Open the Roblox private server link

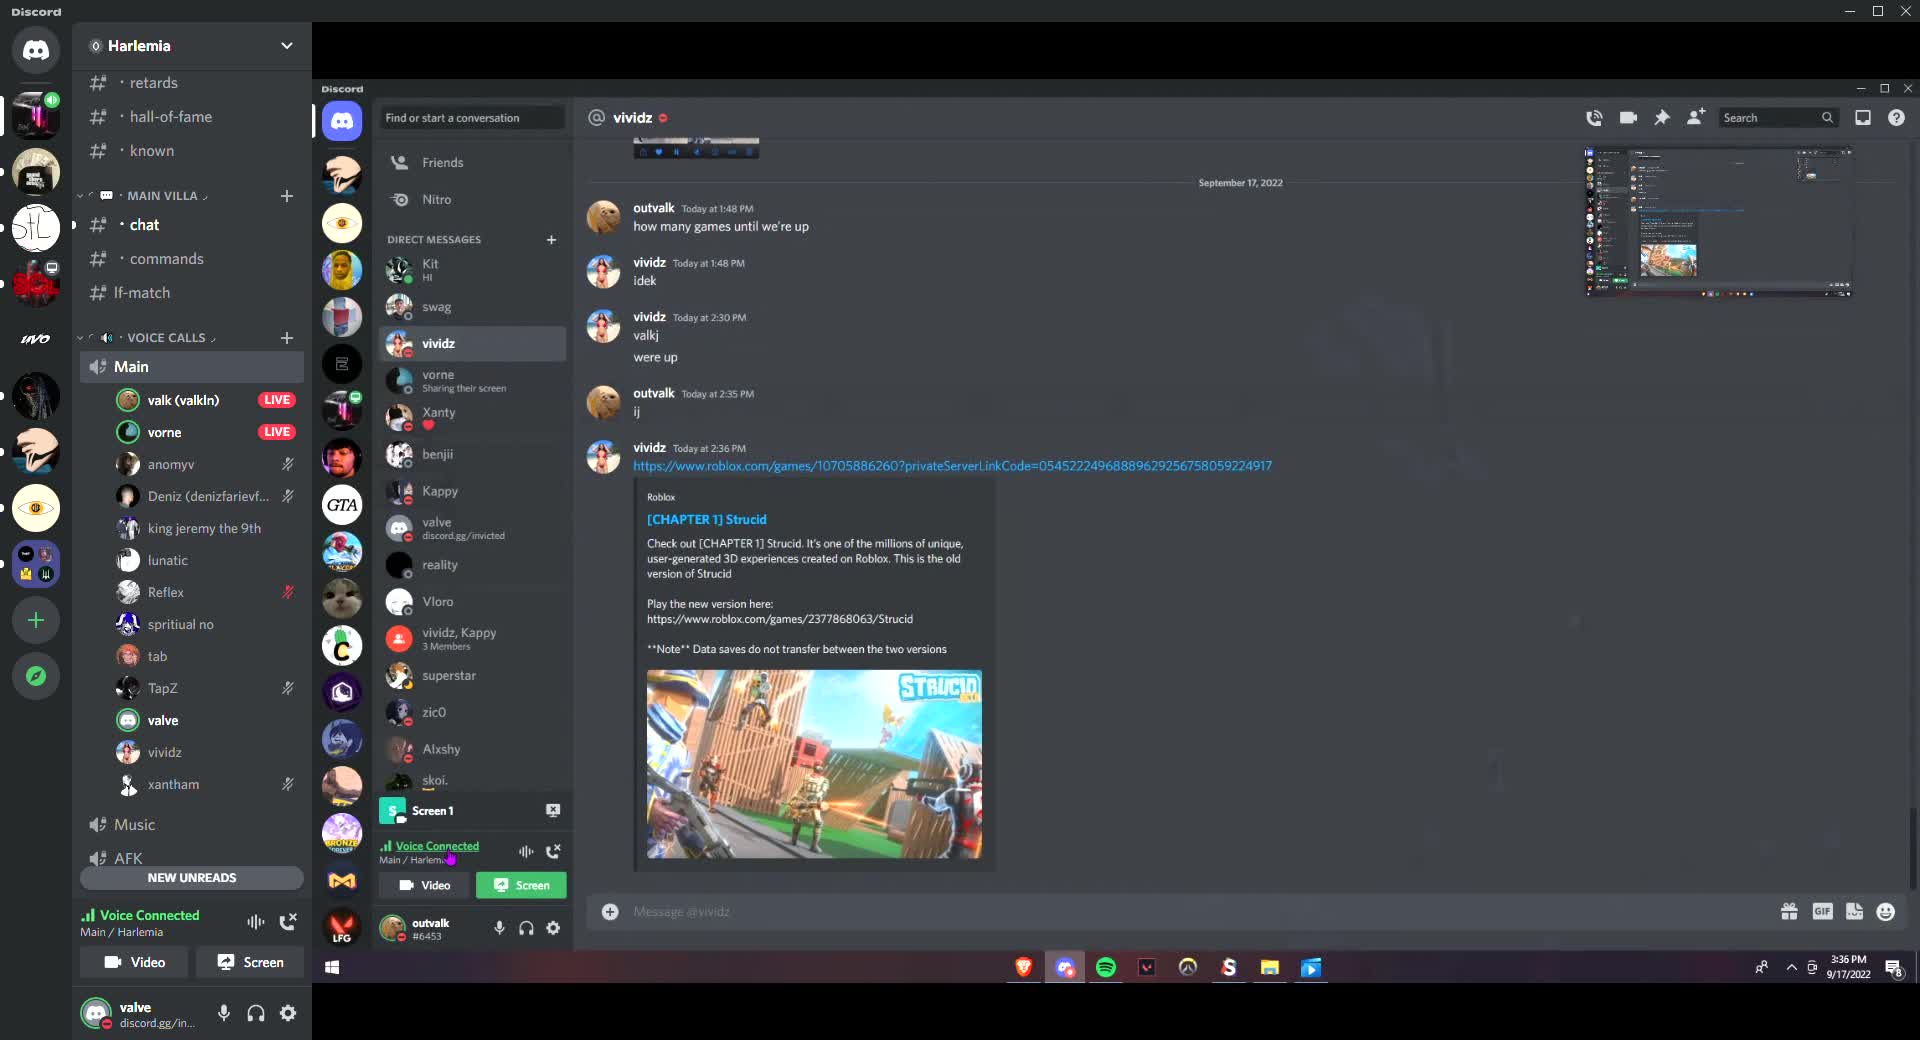951,466
